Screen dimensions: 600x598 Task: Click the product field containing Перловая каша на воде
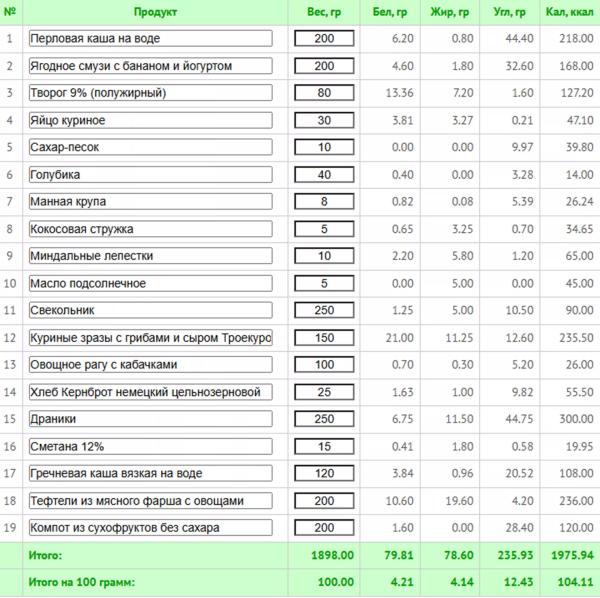point(150,39)
